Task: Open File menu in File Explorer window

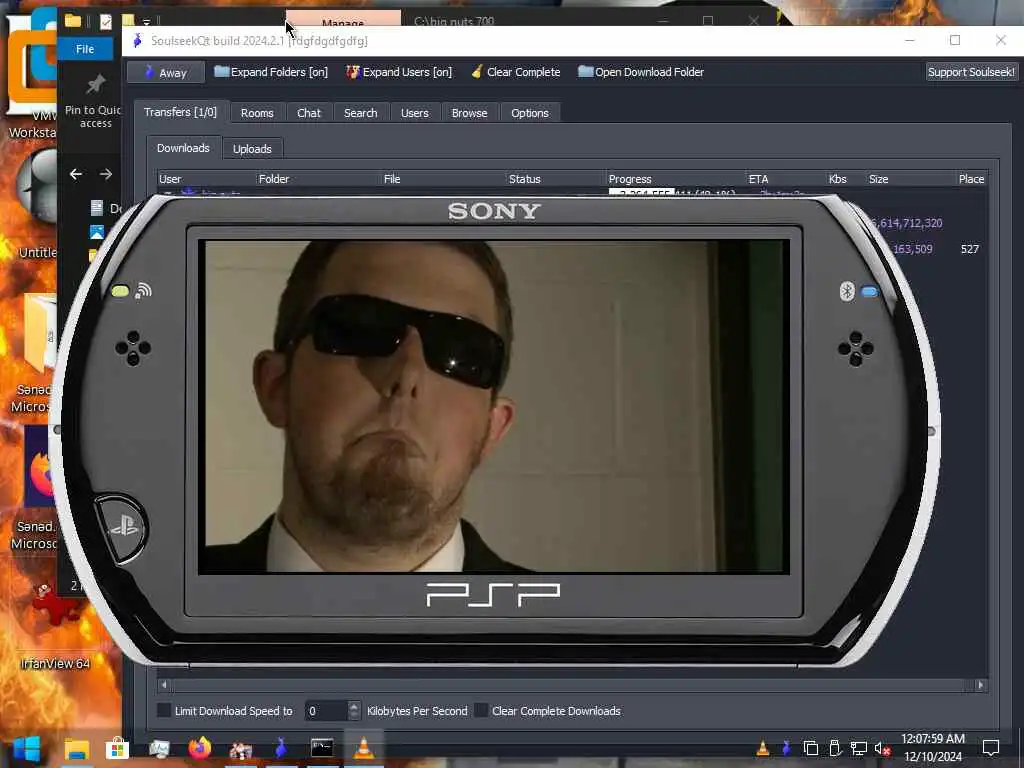Action: tap(85, 49)
